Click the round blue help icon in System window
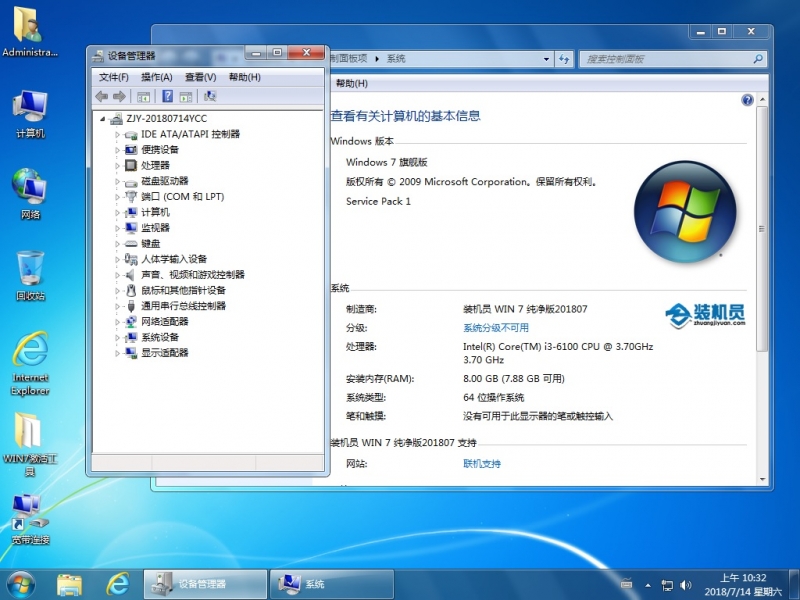The image size is (800, 600). coord(747,101)
